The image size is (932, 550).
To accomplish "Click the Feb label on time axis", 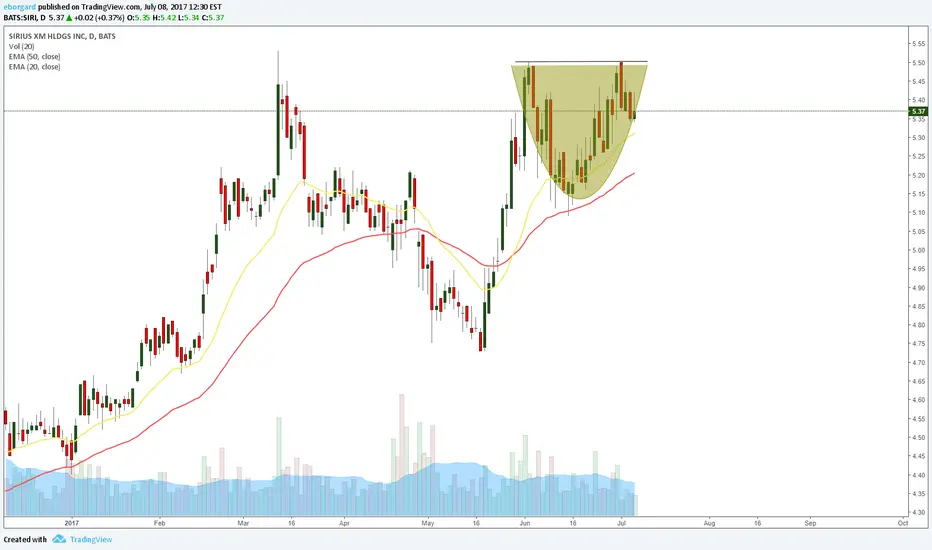I will (x=159, y=523).
